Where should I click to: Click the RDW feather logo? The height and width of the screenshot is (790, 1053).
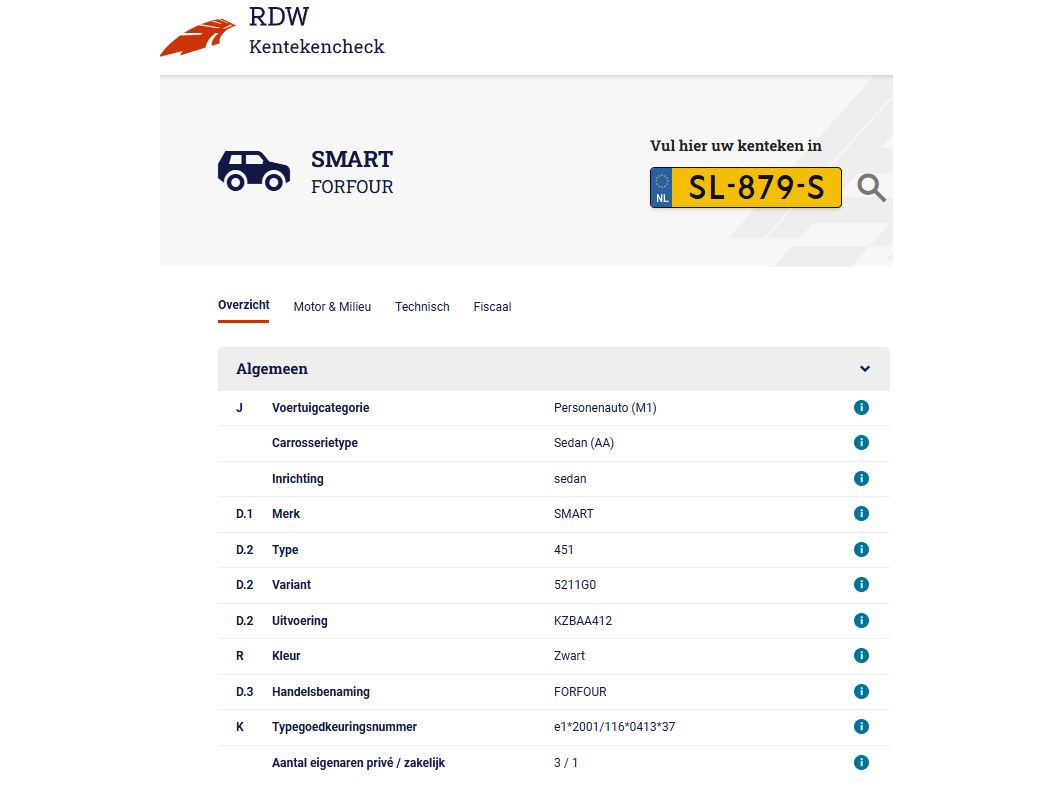tap(198, 38)
